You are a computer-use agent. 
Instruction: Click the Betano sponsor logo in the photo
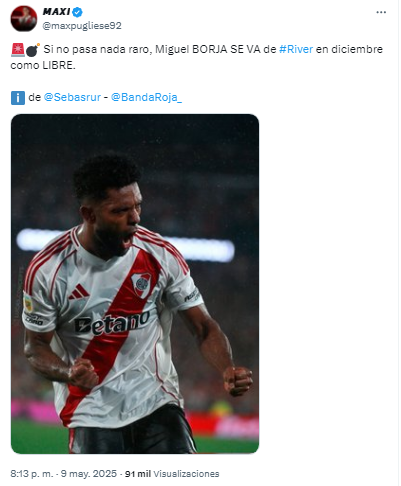pyautogui.click(x=112, y=323)
